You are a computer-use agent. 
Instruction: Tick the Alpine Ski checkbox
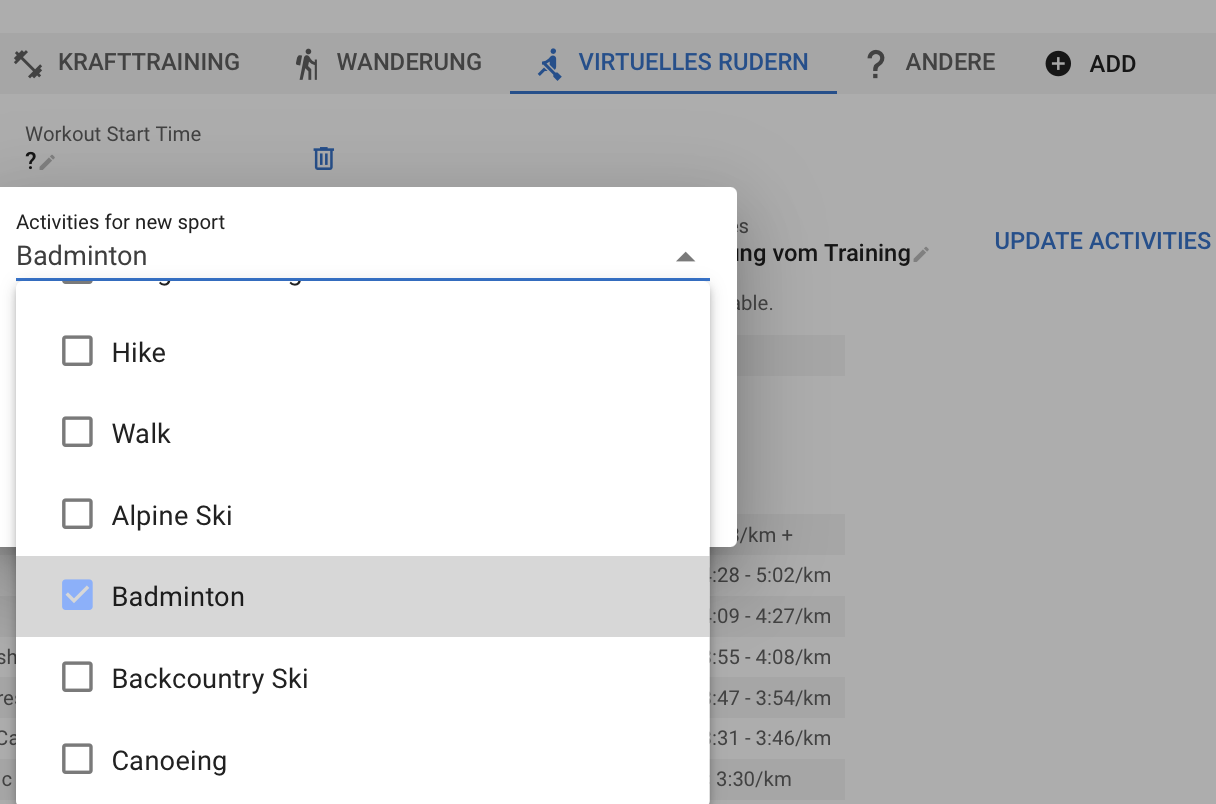tap(77, 514)
